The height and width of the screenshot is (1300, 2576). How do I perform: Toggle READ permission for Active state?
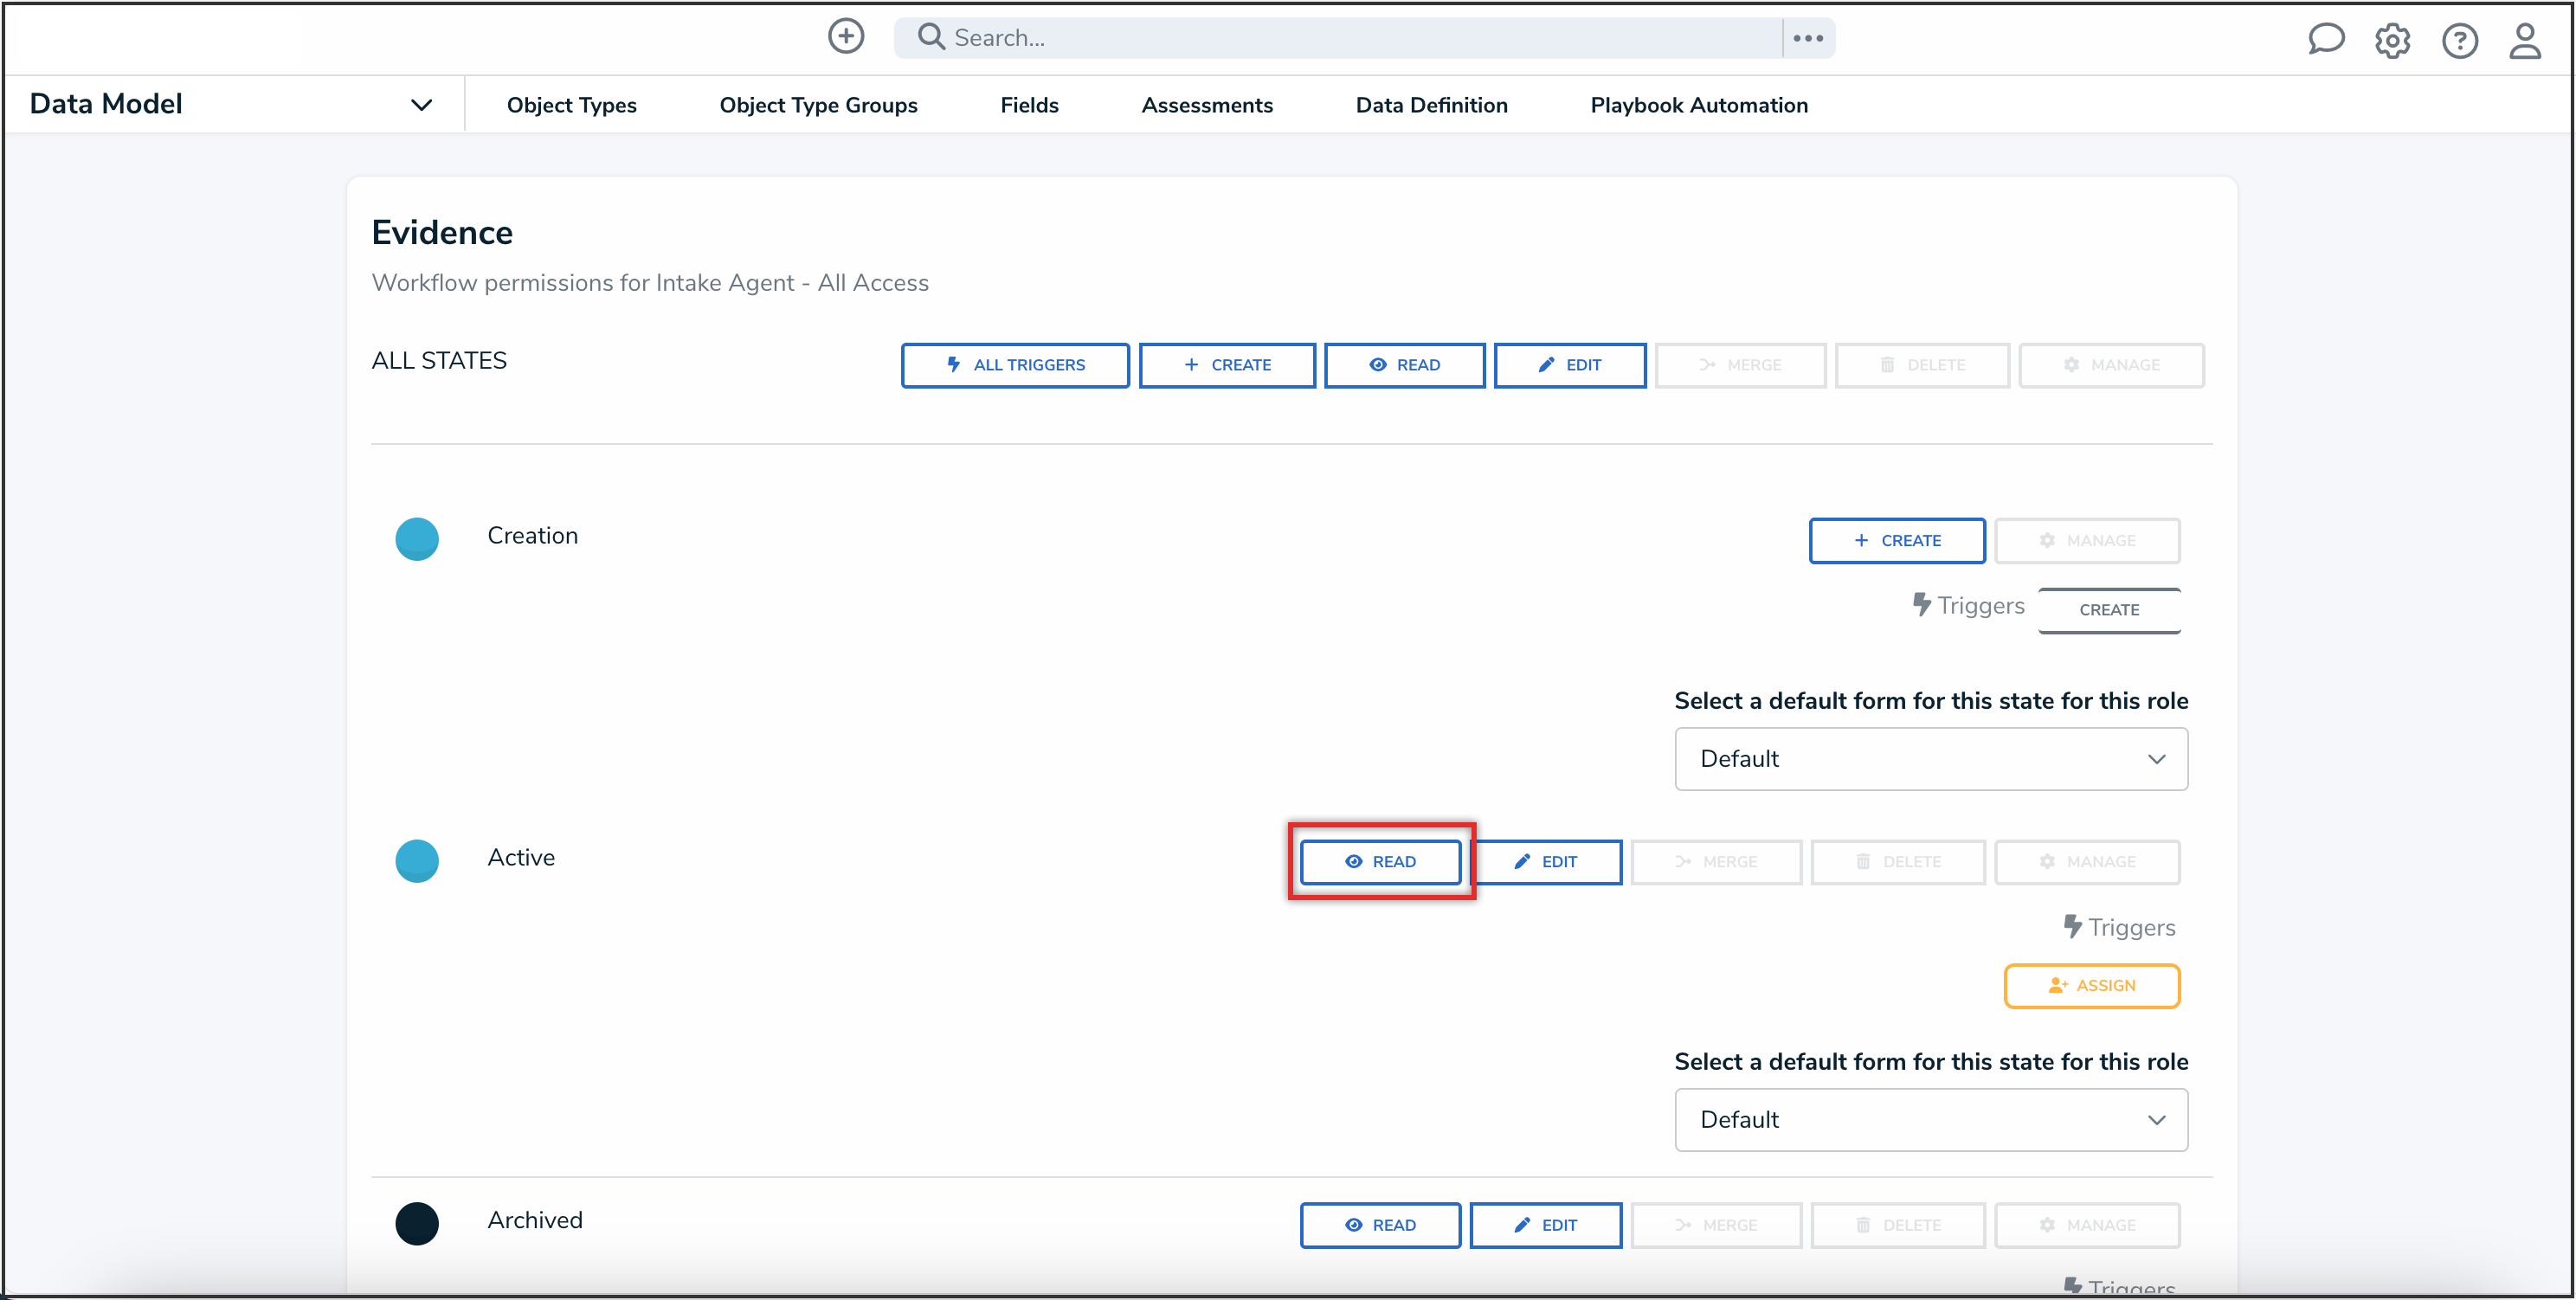1380,861
